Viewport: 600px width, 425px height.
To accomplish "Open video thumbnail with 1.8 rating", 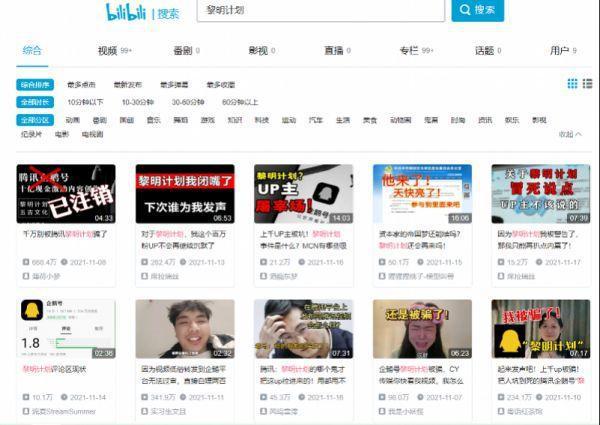I will tap(66, 329).
